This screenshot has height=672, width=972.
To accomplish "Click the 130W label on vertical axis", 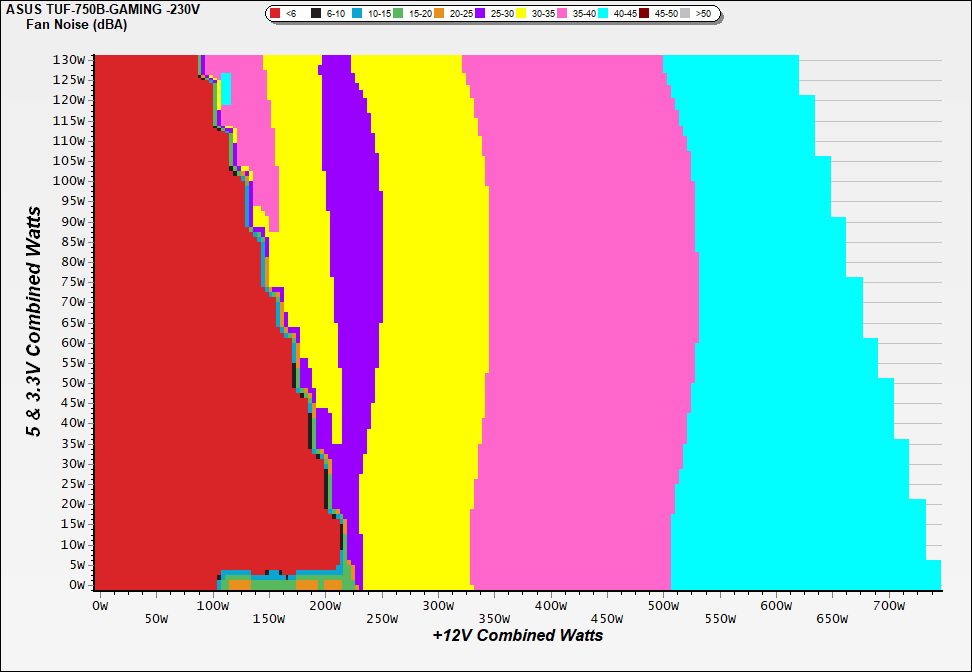I will (x=72, y=59).
